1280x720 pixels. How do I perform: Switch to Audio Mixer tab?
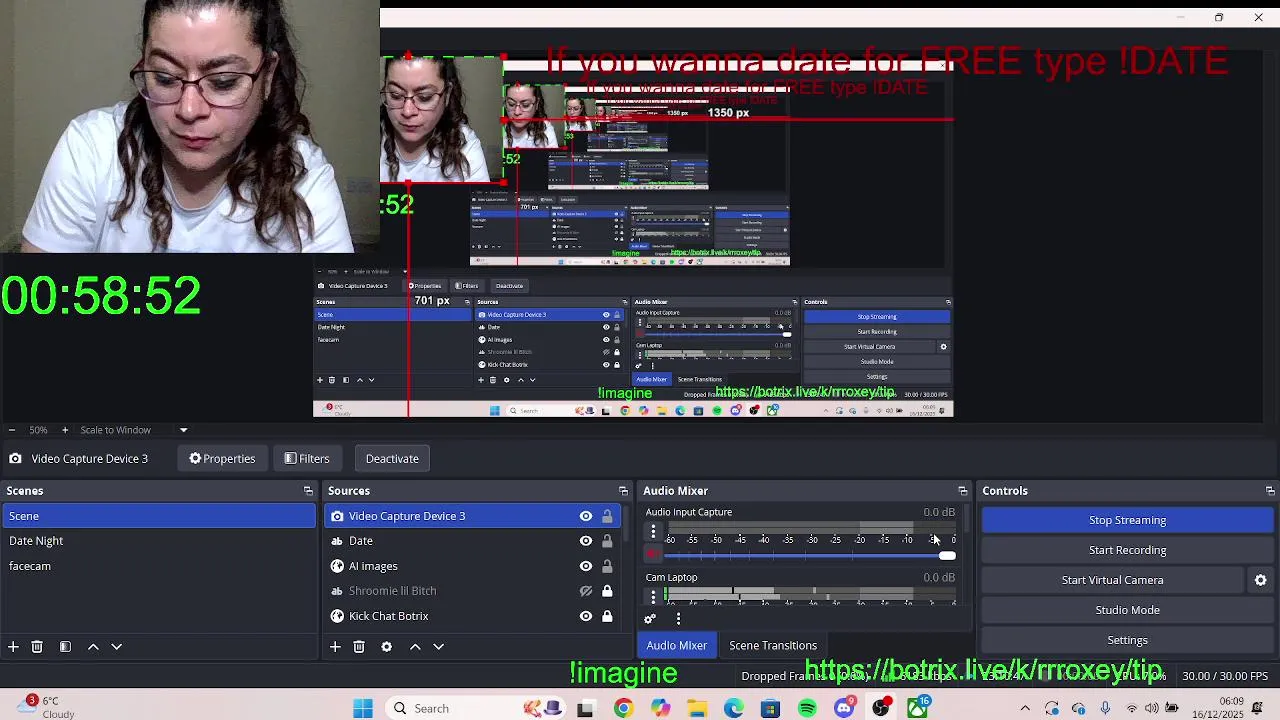click(x=676, y=645)
